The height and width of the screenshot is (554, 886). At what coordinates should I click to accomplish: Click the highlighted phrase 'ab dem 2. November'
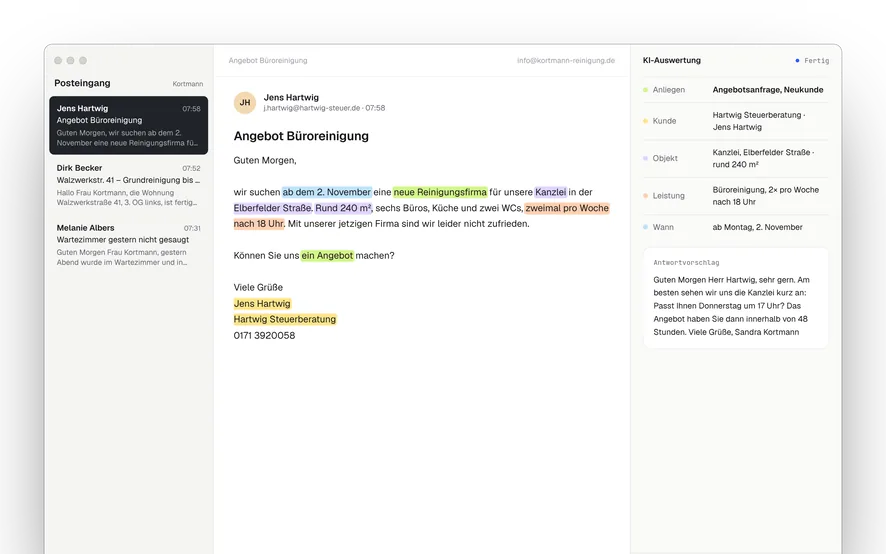click(327, 192)
